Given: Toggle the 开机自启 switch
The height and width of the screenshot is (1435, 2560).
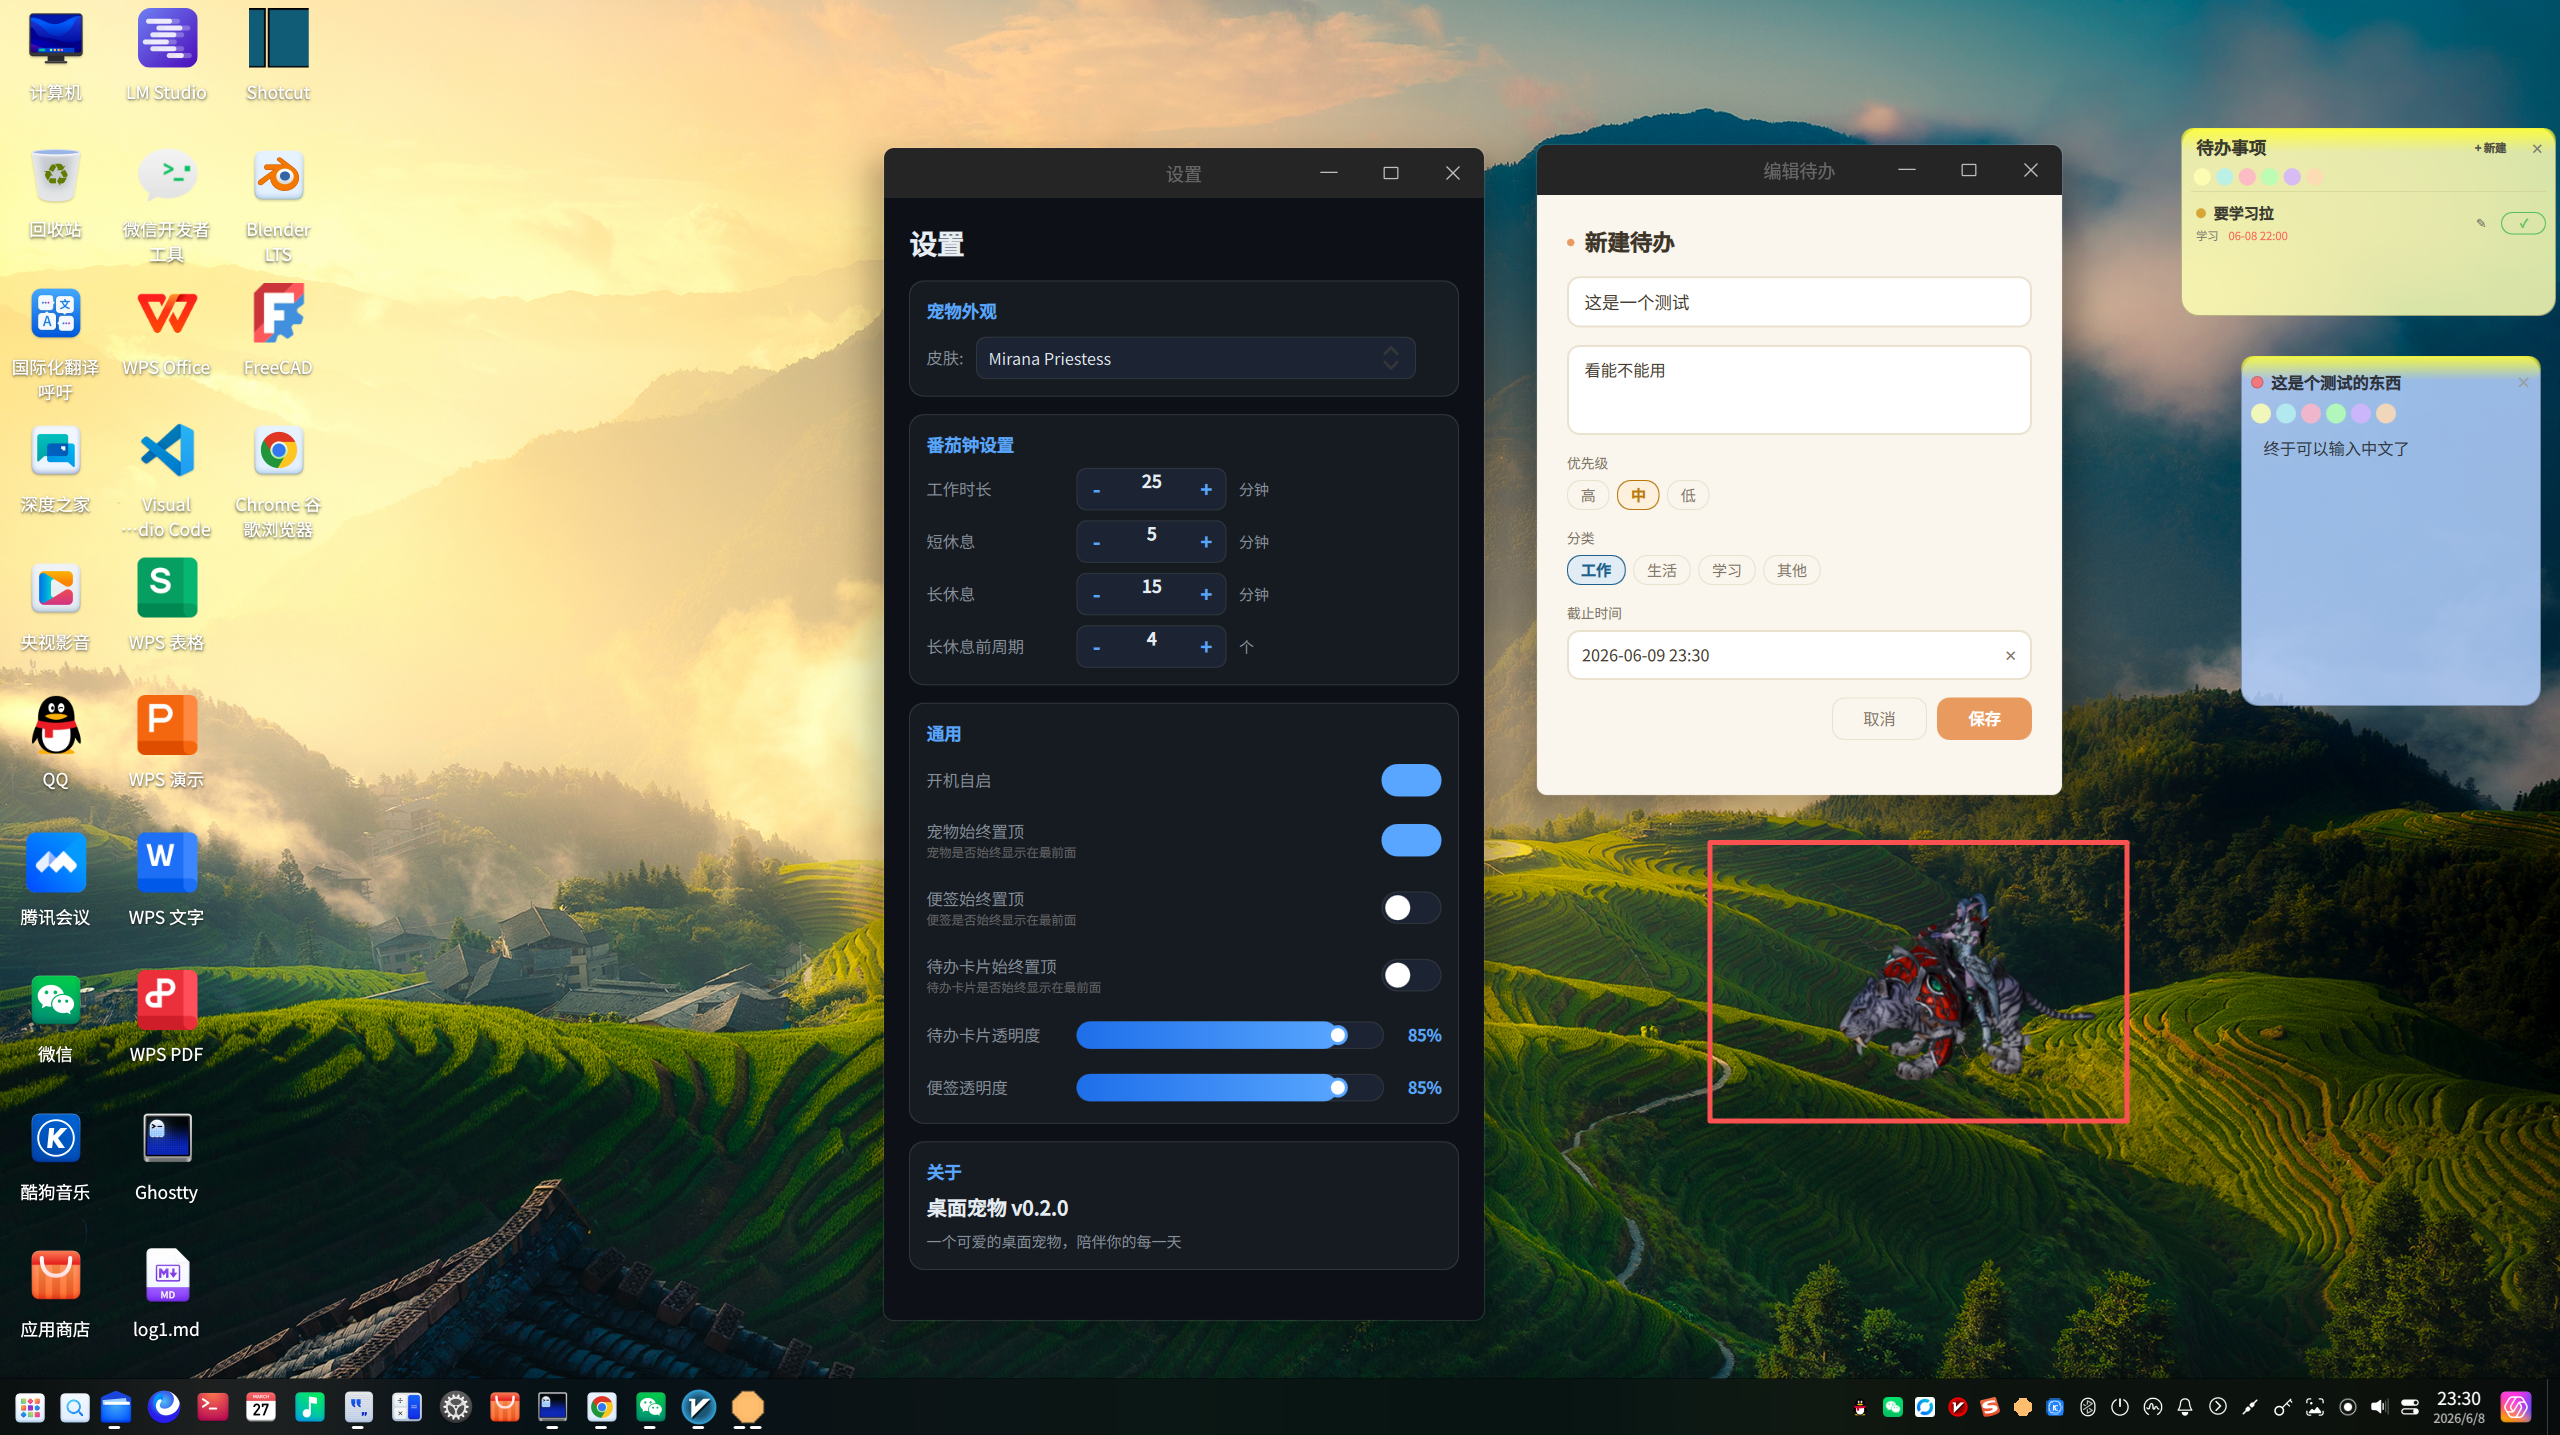Looking at the screenshot, I should (x=1411, y=780).
